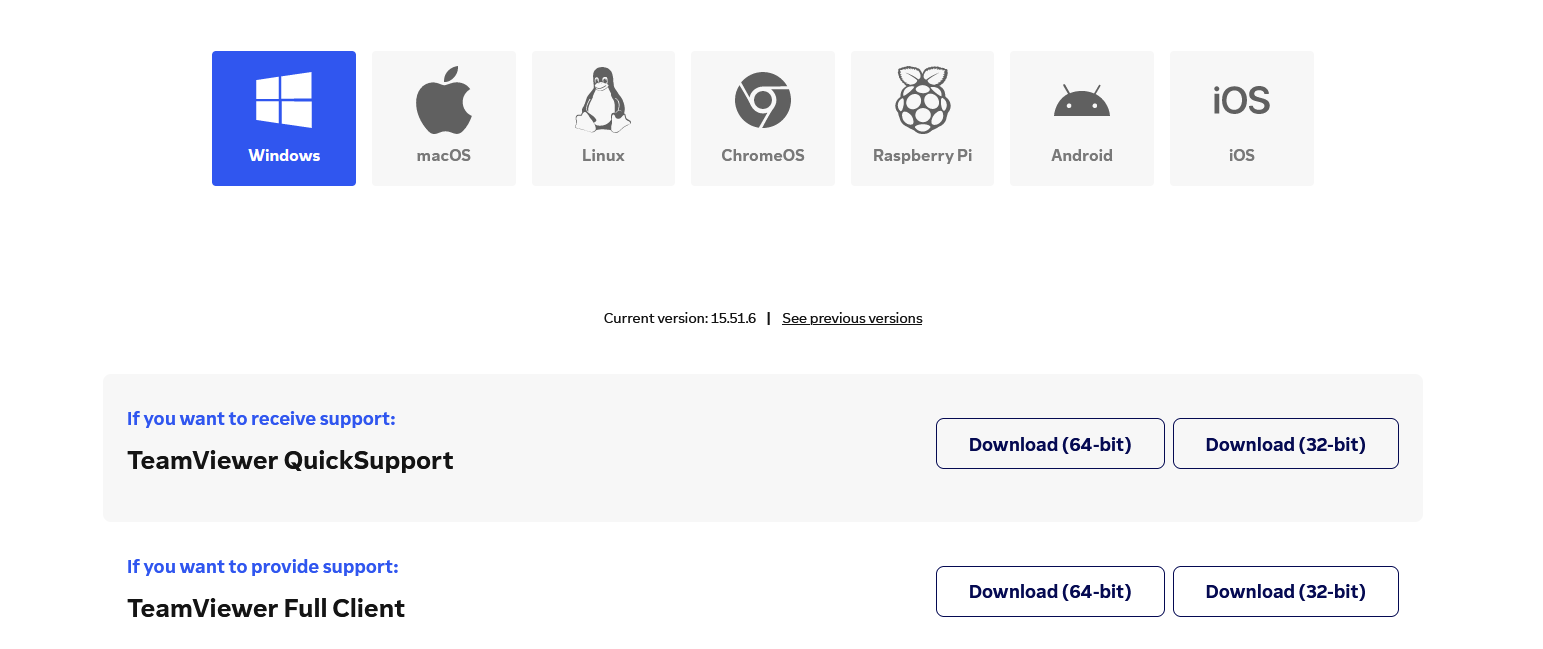Download QuickSupport 32-bit version
Screen dimensions: 1543x649
(x=1286, y=444)
